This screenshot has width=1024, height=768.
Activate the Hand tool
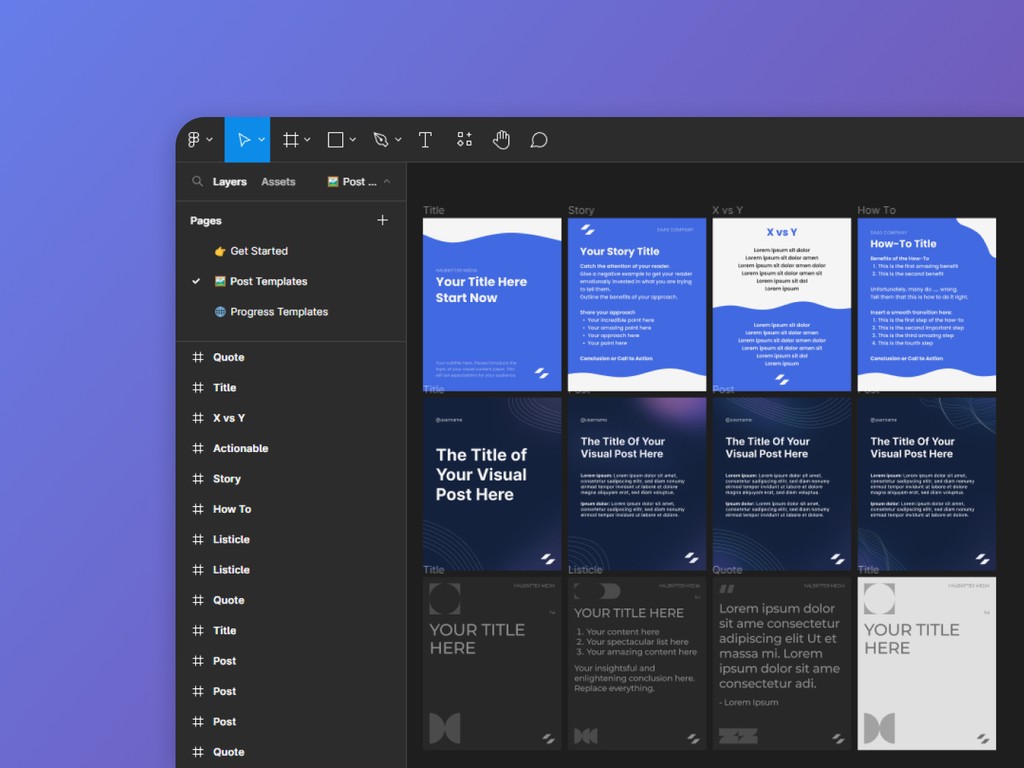coord(501,139)
